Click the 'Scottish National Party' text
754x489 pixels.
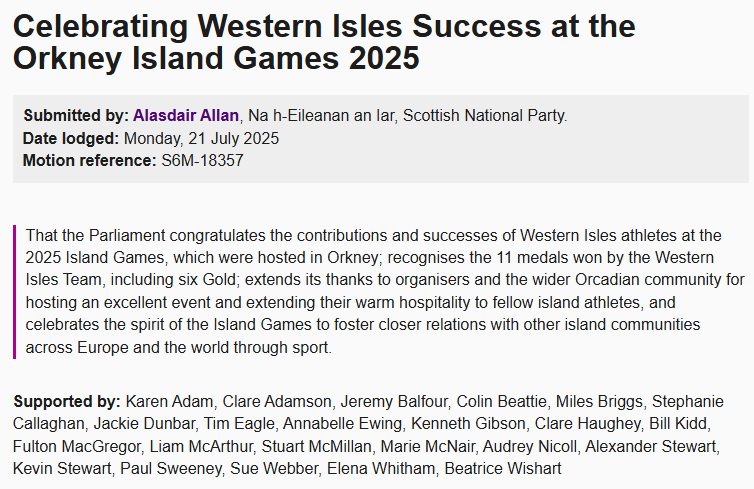[484, 116]
